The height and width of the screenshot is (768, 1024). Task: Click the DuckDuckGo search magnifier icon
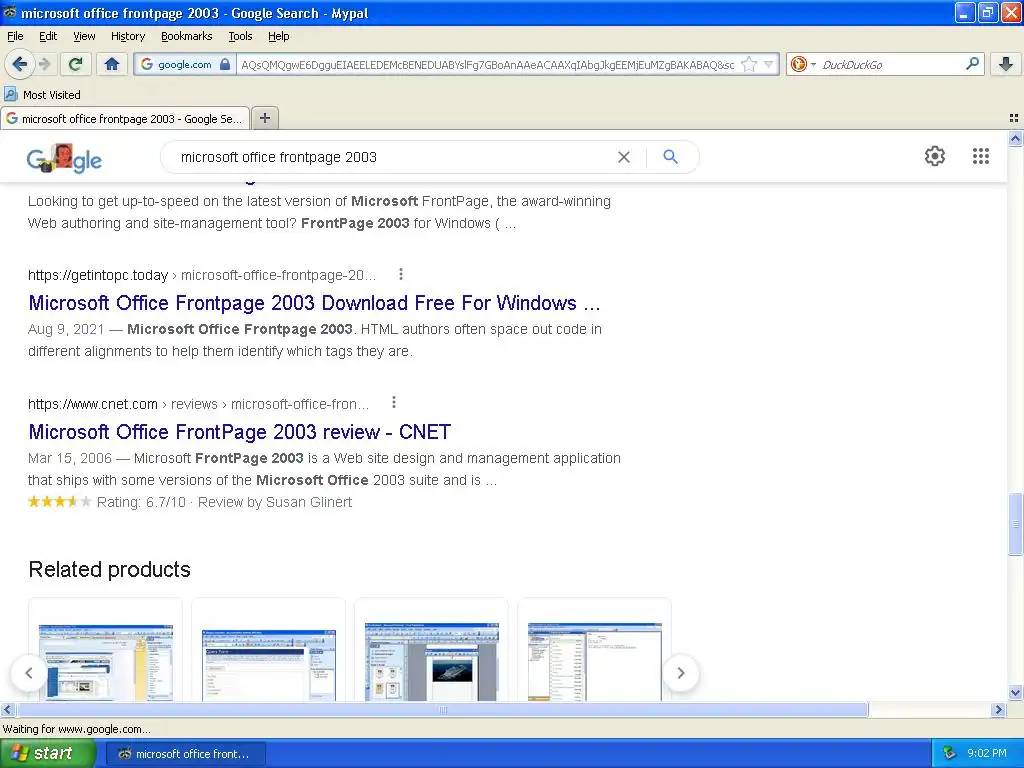[972, 64]
